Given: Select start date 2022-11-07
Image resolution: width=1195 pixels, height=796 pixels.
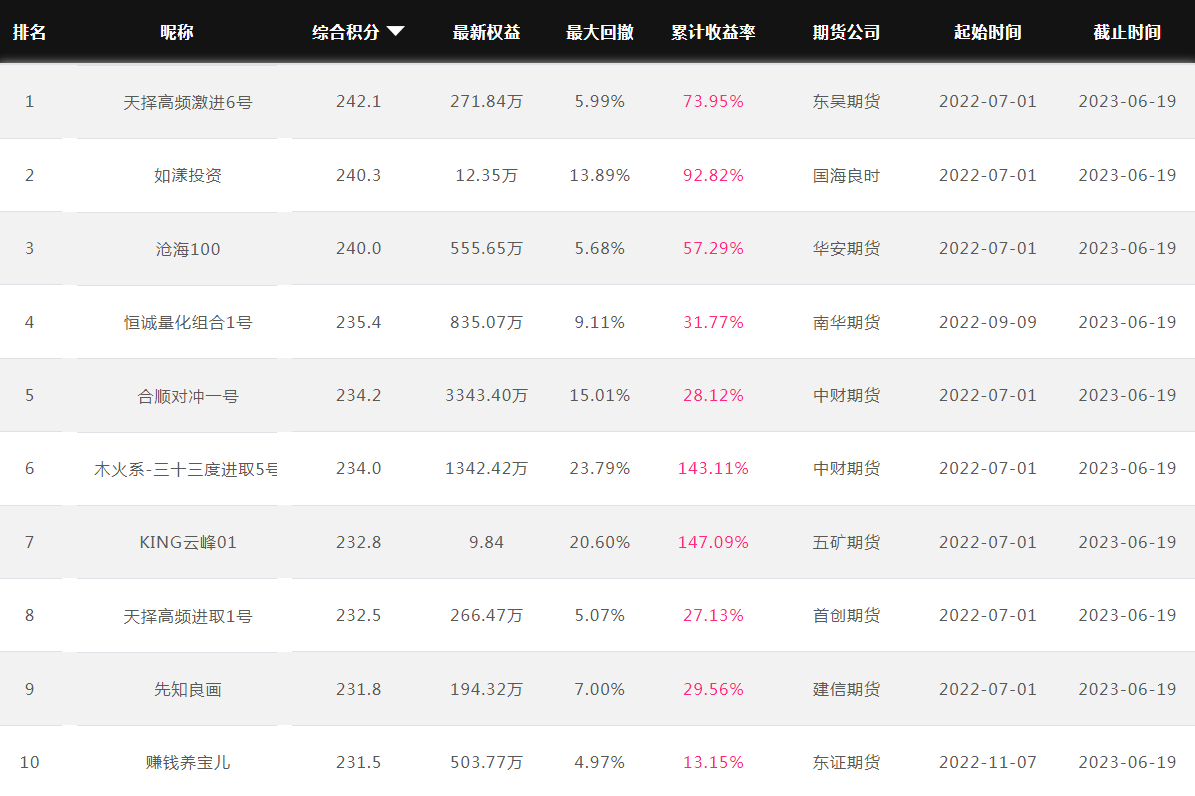Looking at the screenshot, I should click(988, 762).
